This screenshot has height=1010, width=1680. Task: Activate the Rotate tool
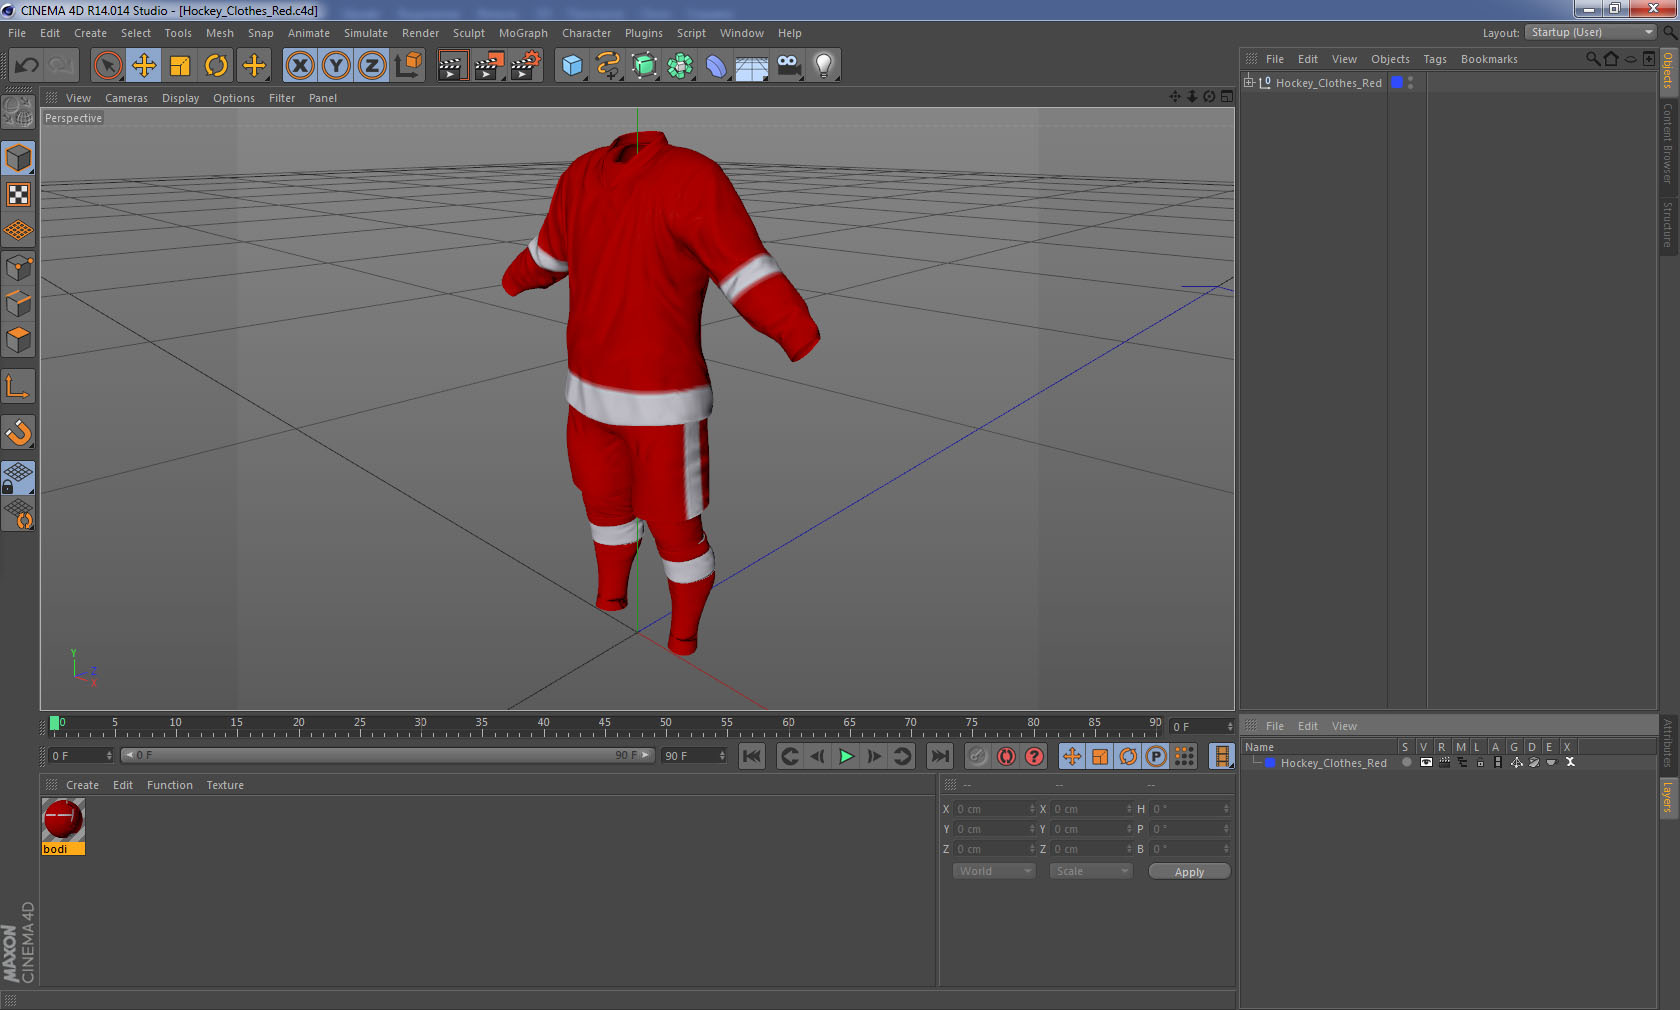coord(216,66)
